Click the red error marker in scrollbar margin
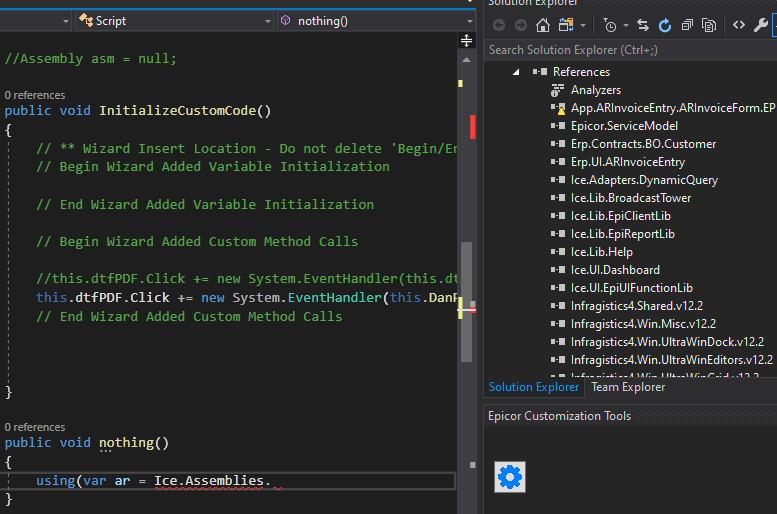 tap(472, 126)
